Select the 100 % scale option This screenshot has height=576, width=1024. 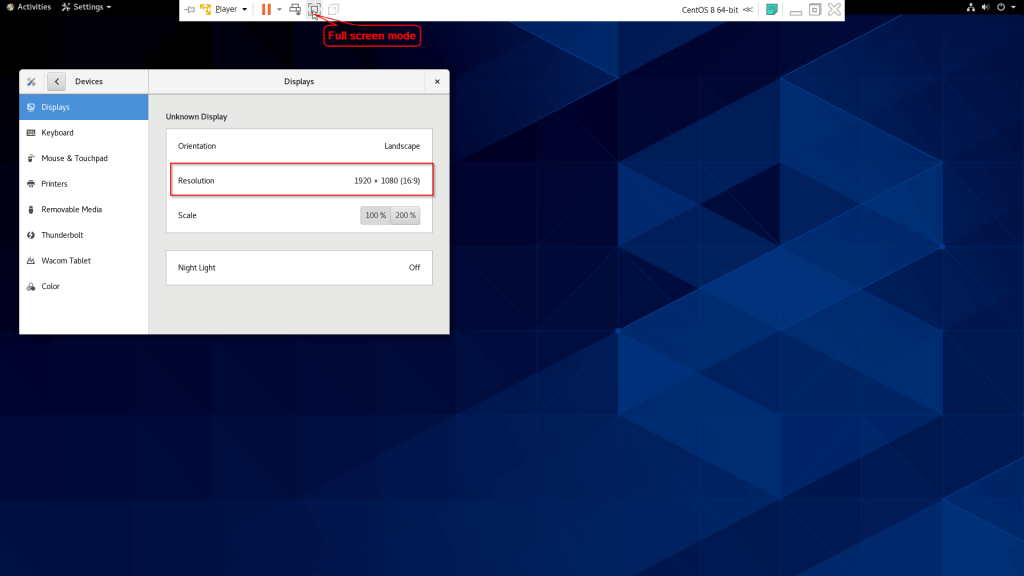tap(375, 215)
